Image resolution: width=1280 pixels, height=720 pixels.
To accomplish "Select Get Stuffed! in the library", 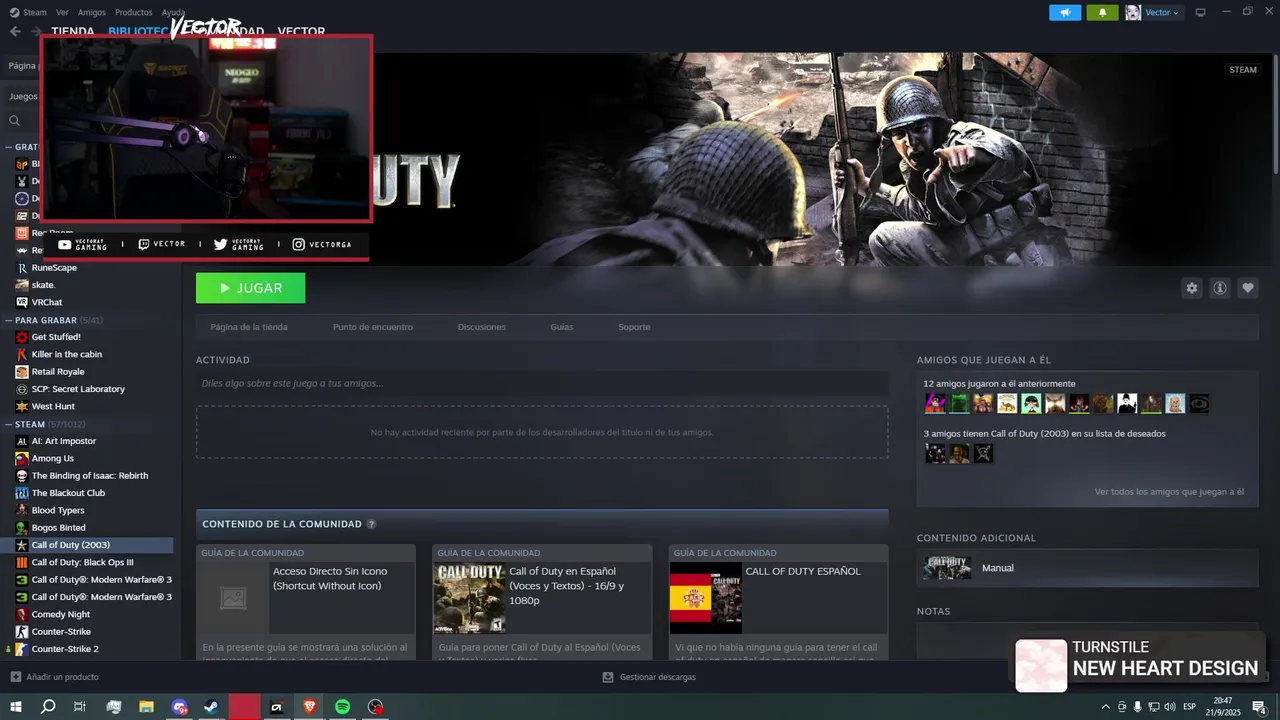I will pos(56,337).
